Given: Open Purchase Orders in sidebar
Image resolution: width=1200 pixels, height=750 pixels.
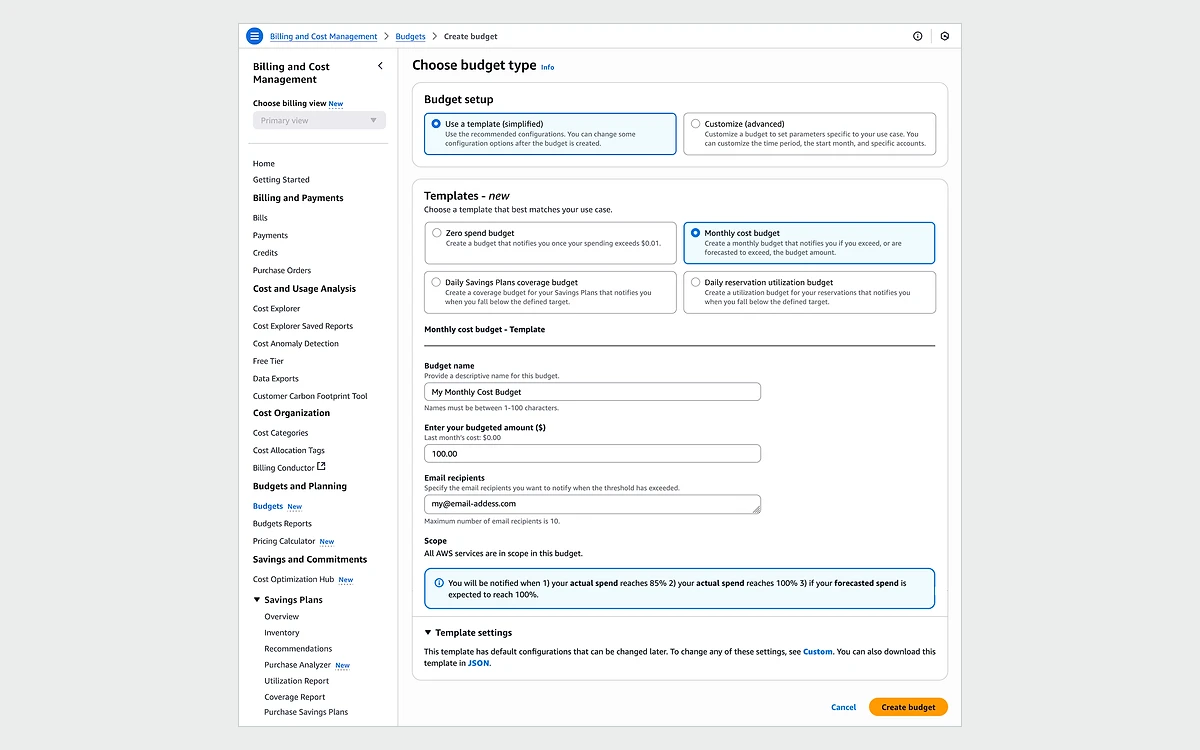Looking at the screenshot, I should point(282,270).
